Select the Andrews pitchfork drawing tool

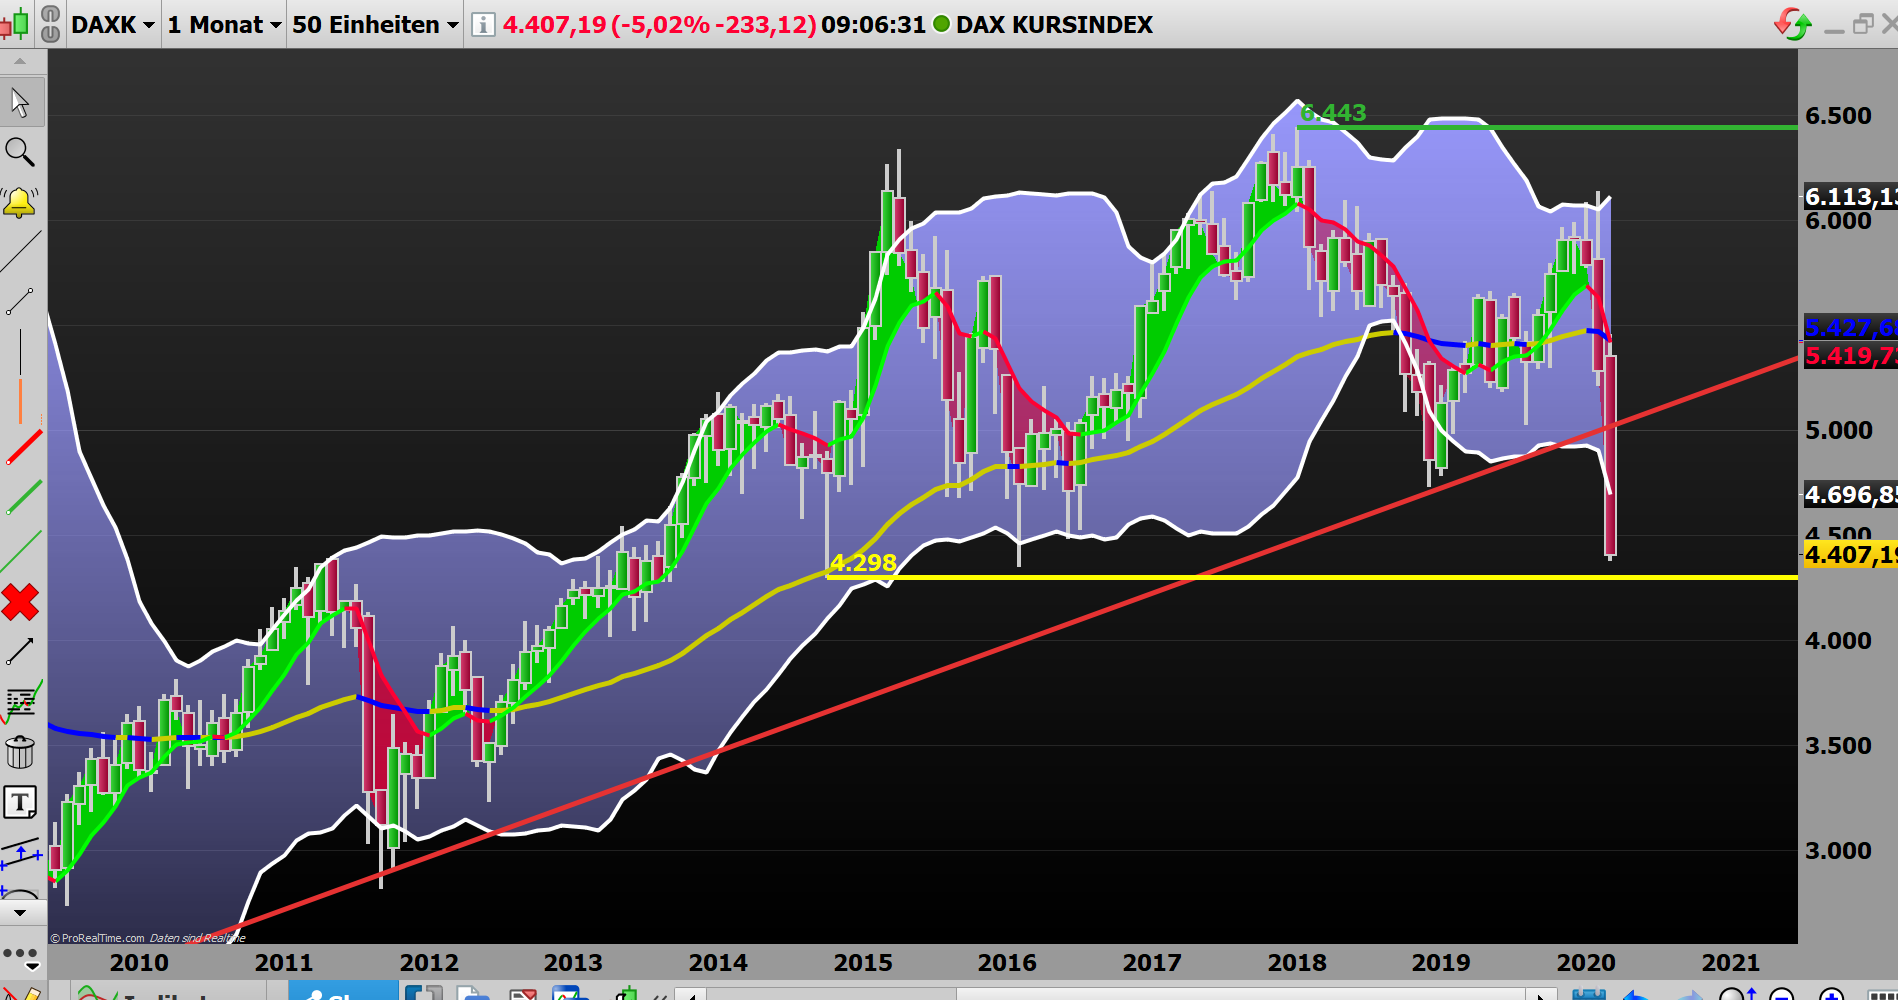point(21,852)
